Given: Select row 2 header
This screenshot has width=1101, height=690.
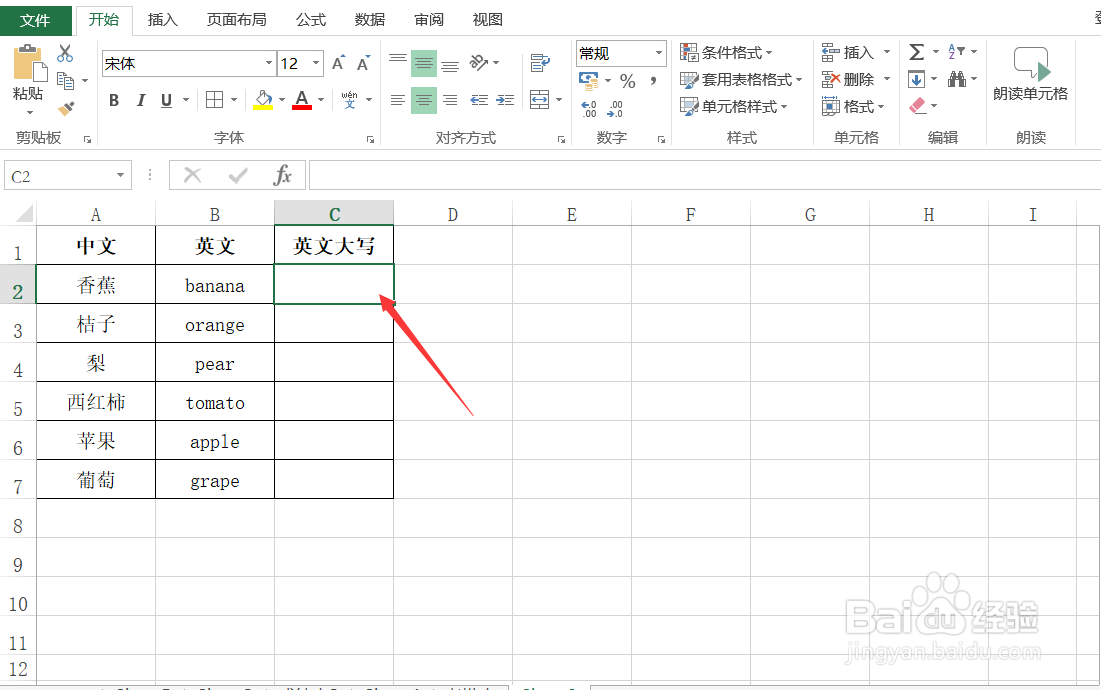Looking at the screenshot, I should tap(18, 286).
